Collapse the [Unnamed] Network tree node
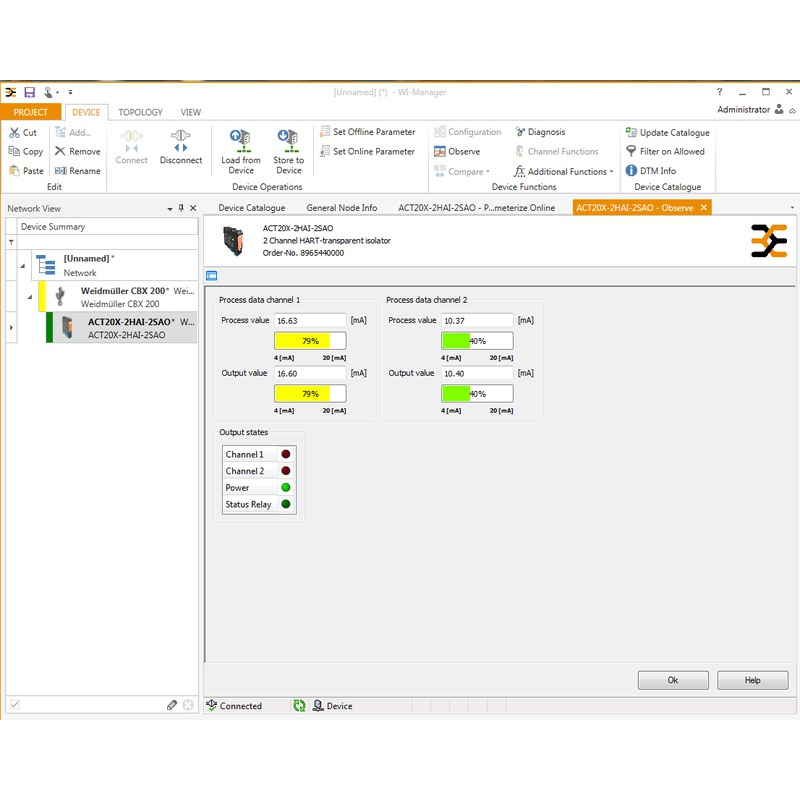The height and width of the screenshot is (800, 800). 23,266
